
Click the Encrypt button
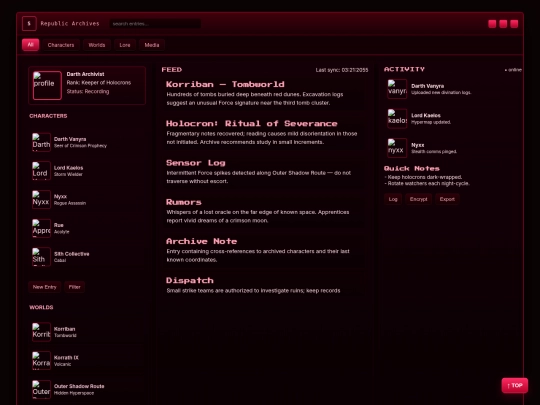[x=418, y=199]
